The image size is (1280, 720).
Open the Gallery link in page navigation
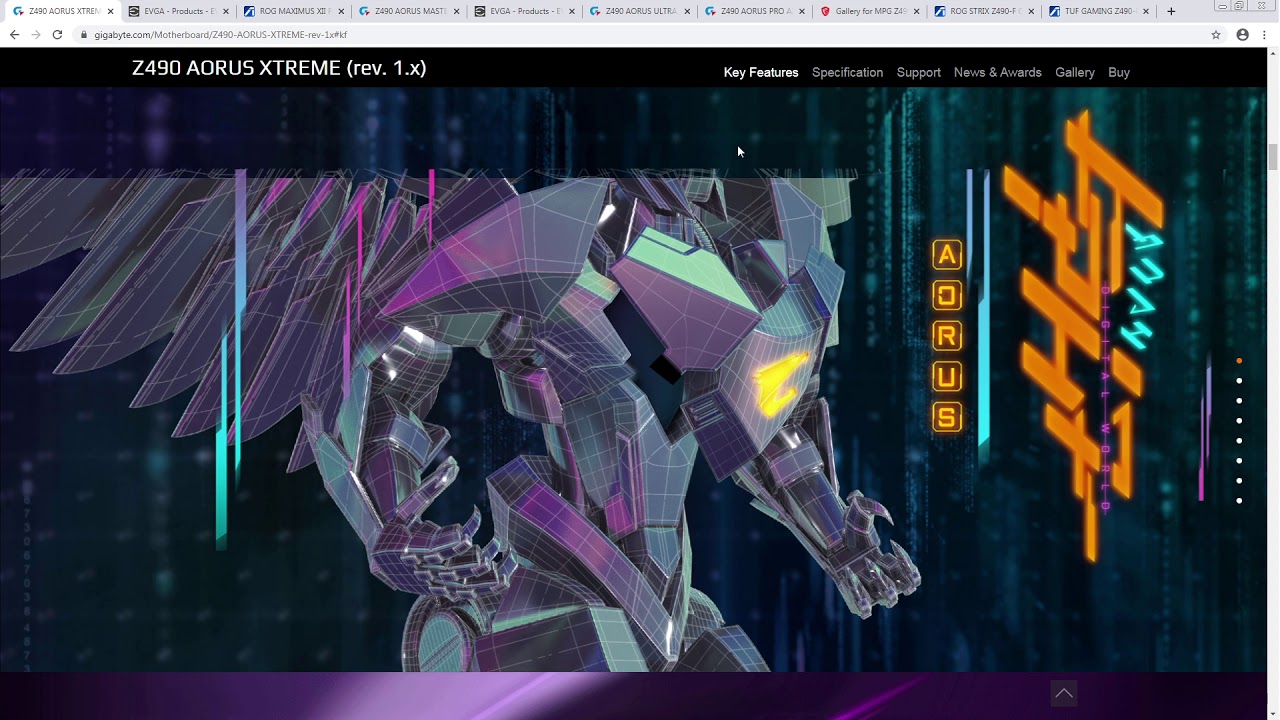[1075, 72]
